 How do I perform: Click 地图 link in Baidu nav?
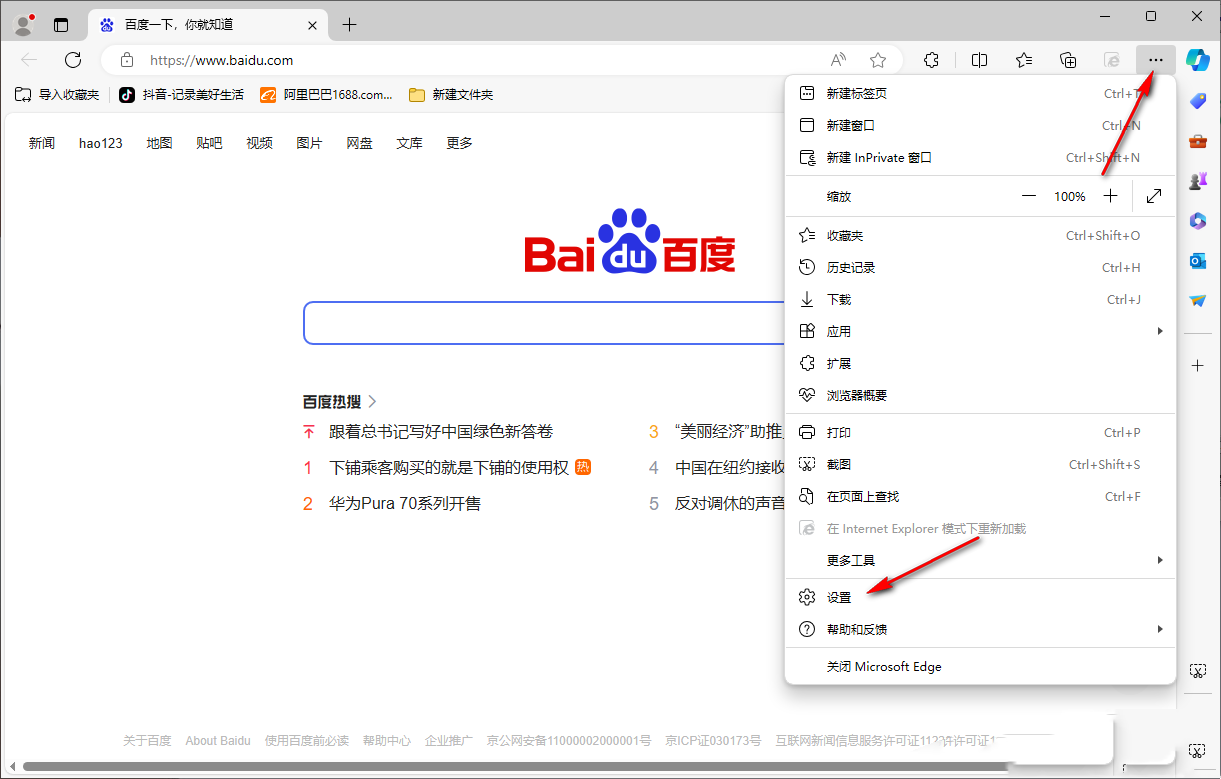coord(159,143)
